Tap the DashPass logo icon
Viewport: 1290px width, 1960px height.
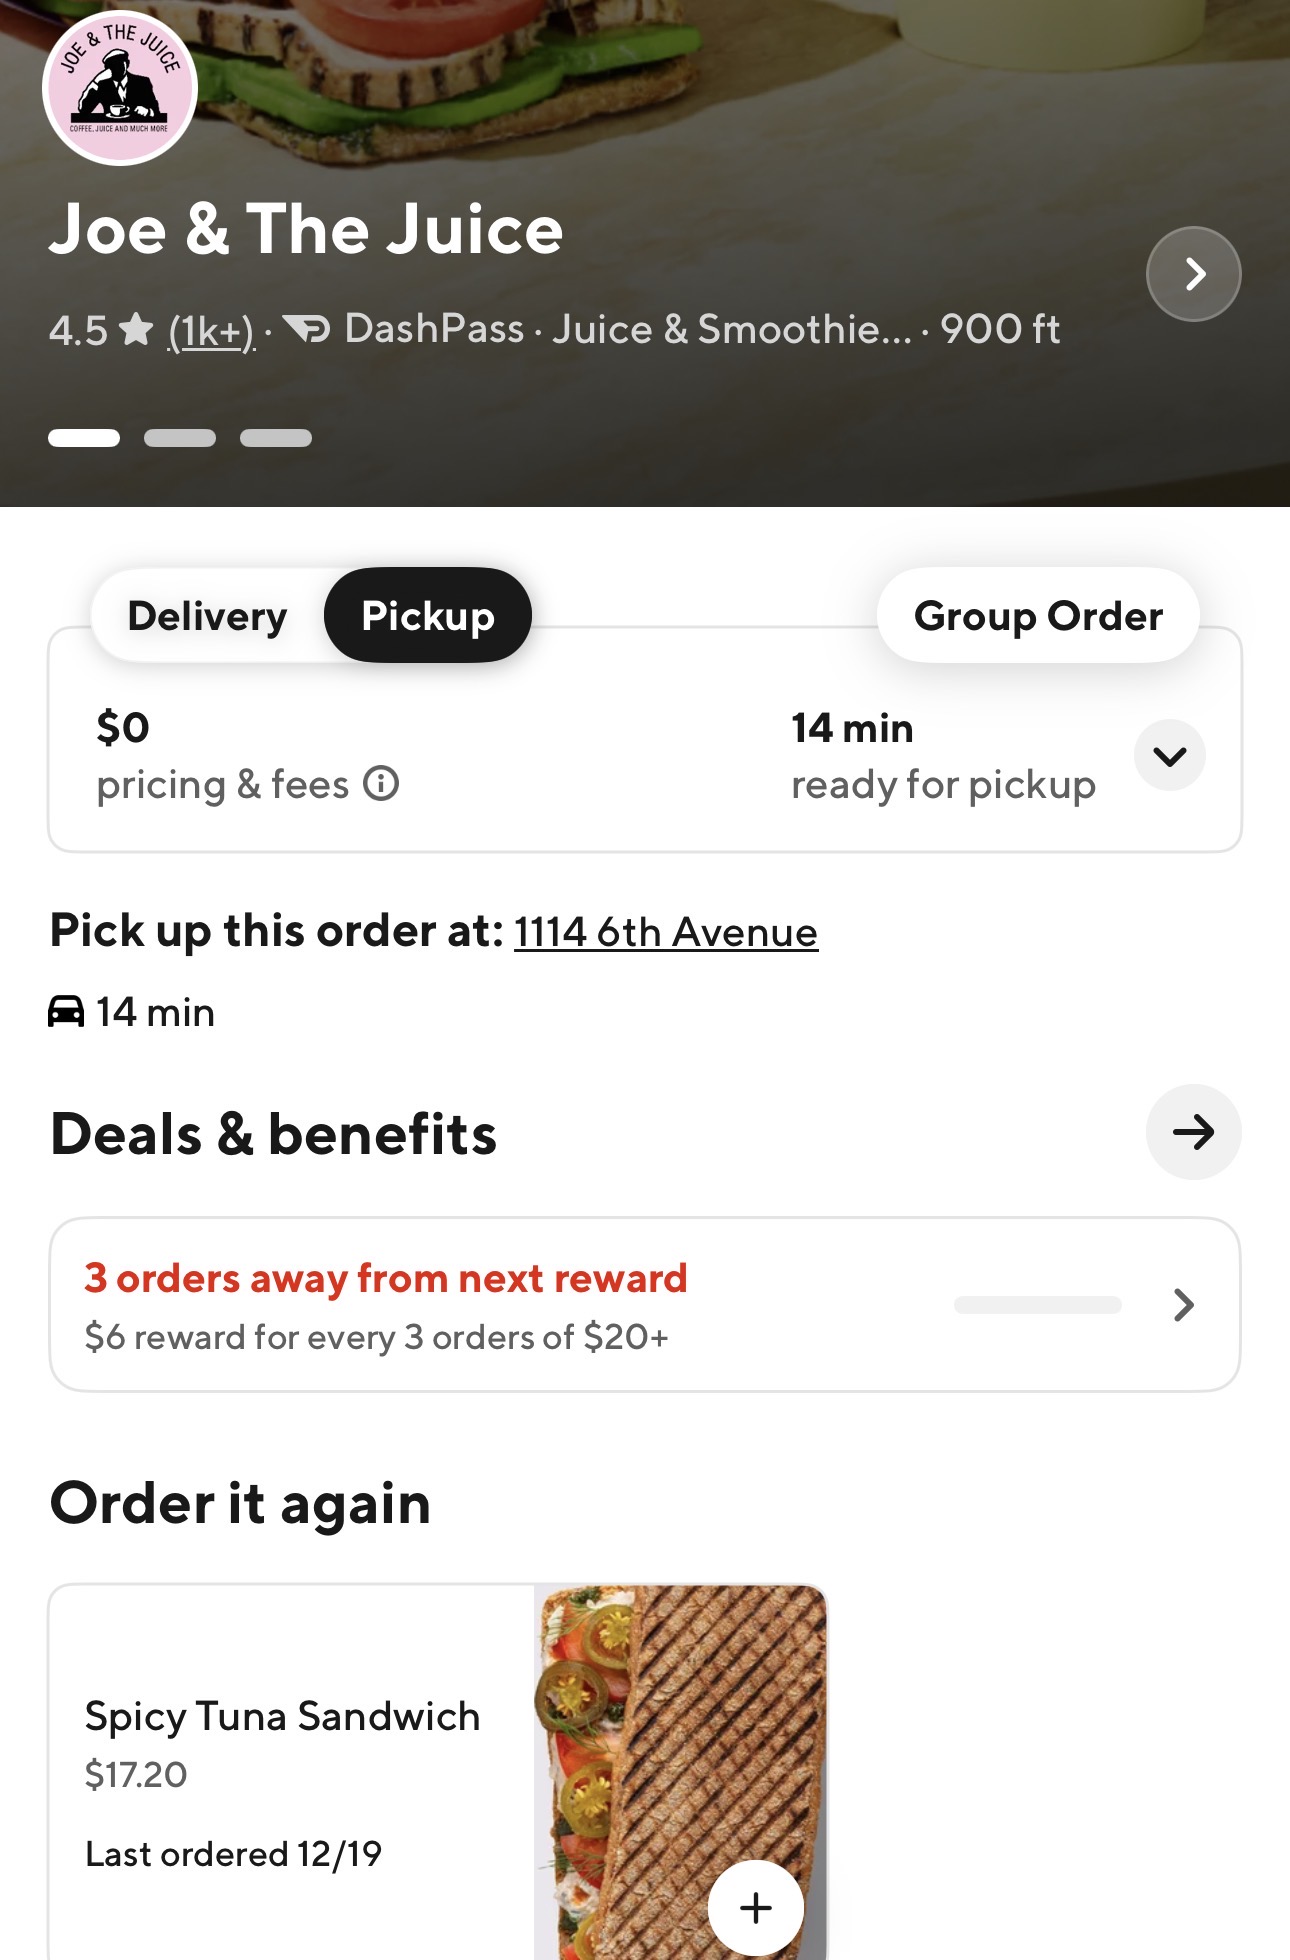[306, 328]
